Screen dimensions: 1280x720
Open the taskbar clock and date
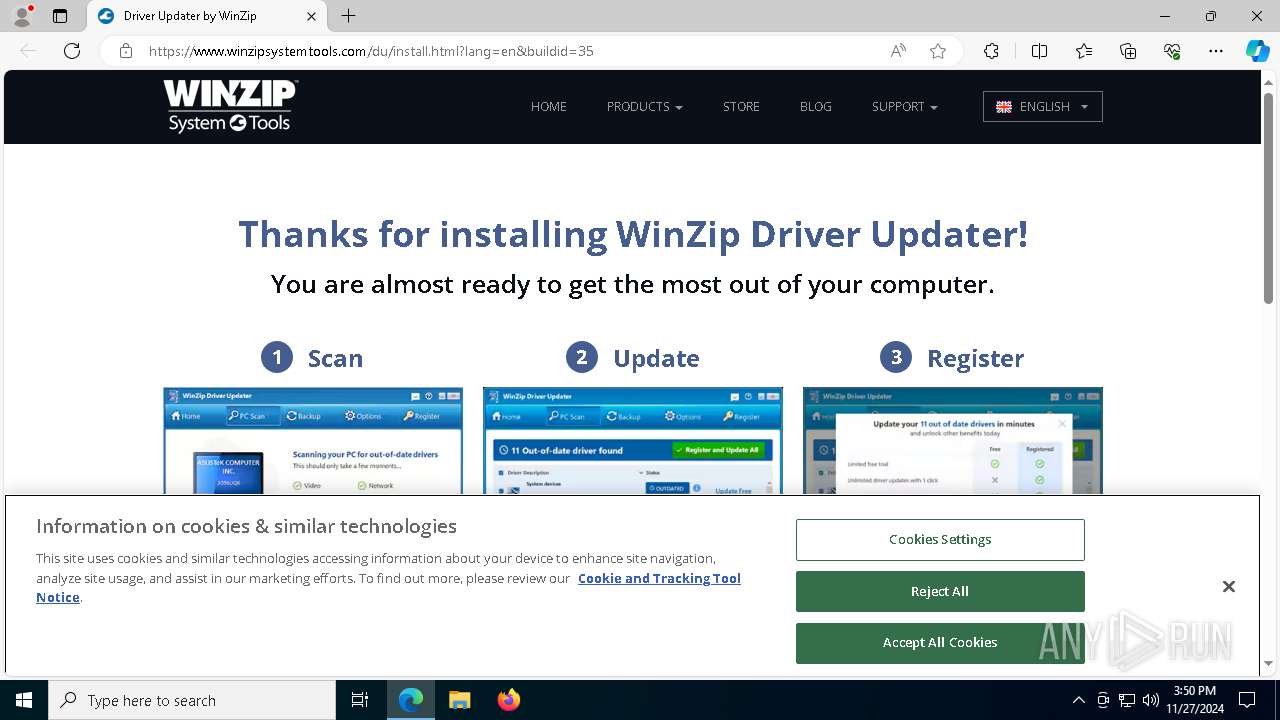point(1194,700)
